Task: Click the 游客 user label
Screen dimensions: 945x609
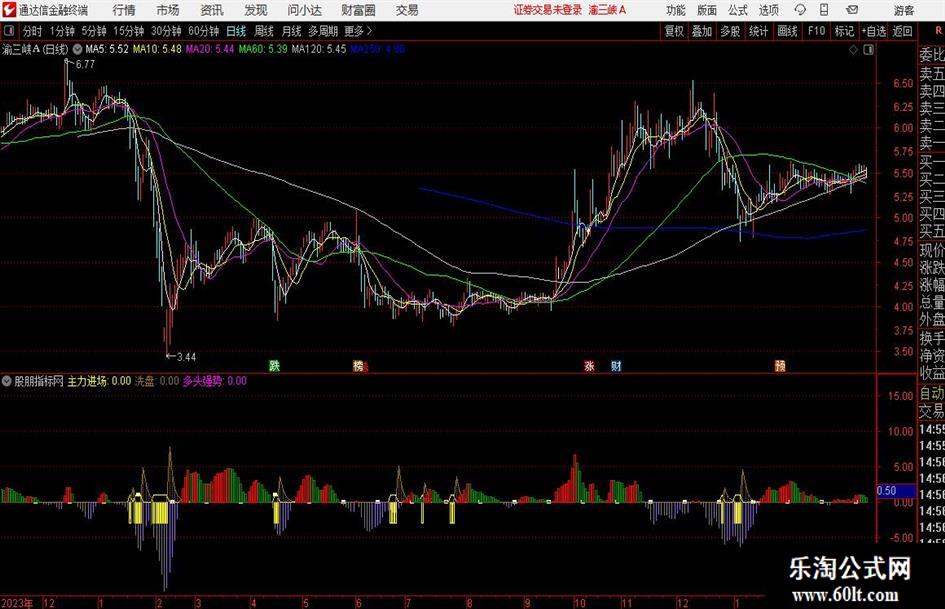Action: tap(904, 10)
